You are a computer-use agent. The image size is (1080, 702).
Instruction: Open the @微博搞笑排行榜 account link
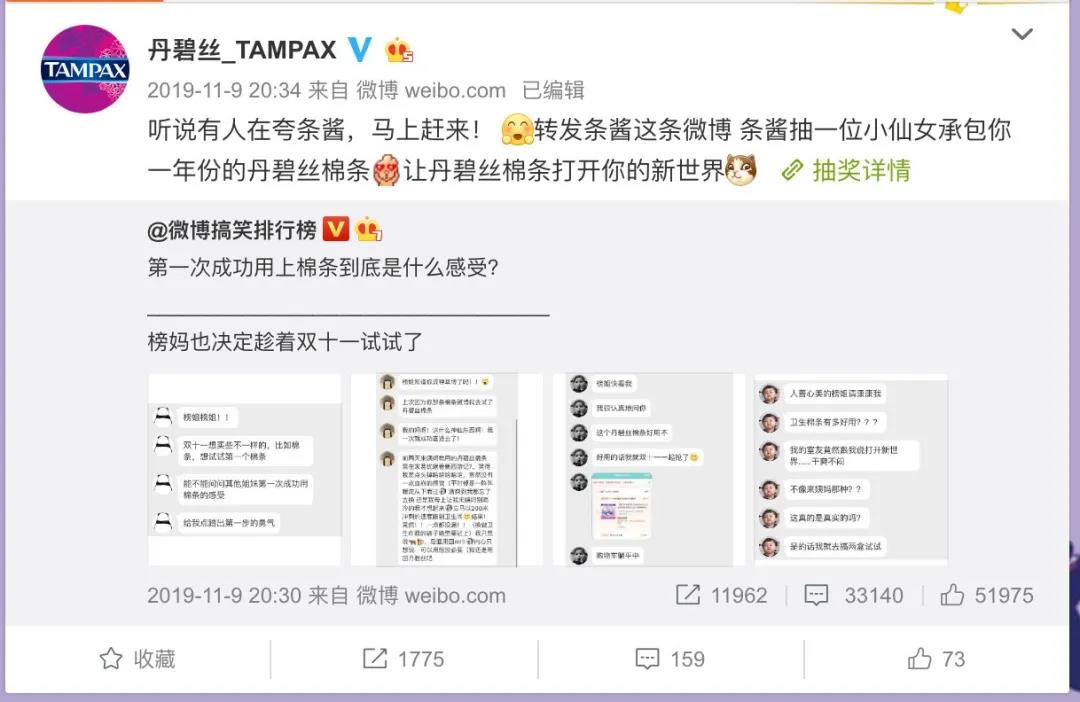(x=232, y=229)
